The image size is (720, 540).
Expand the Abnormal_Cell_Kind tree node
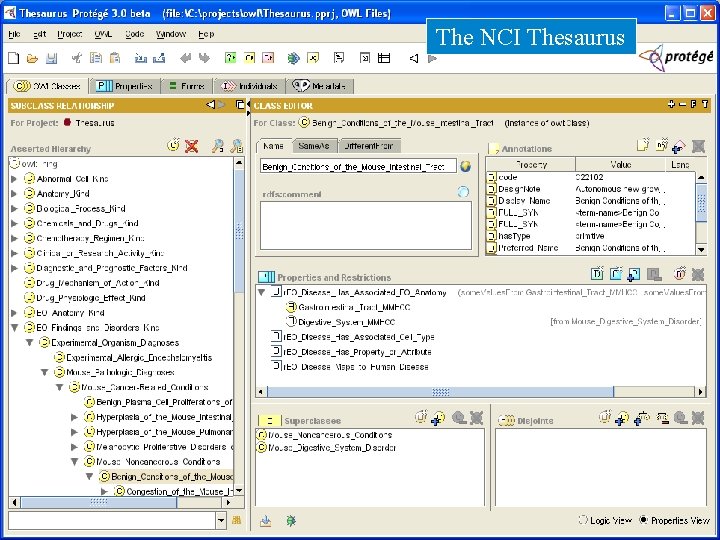(14, 179)
